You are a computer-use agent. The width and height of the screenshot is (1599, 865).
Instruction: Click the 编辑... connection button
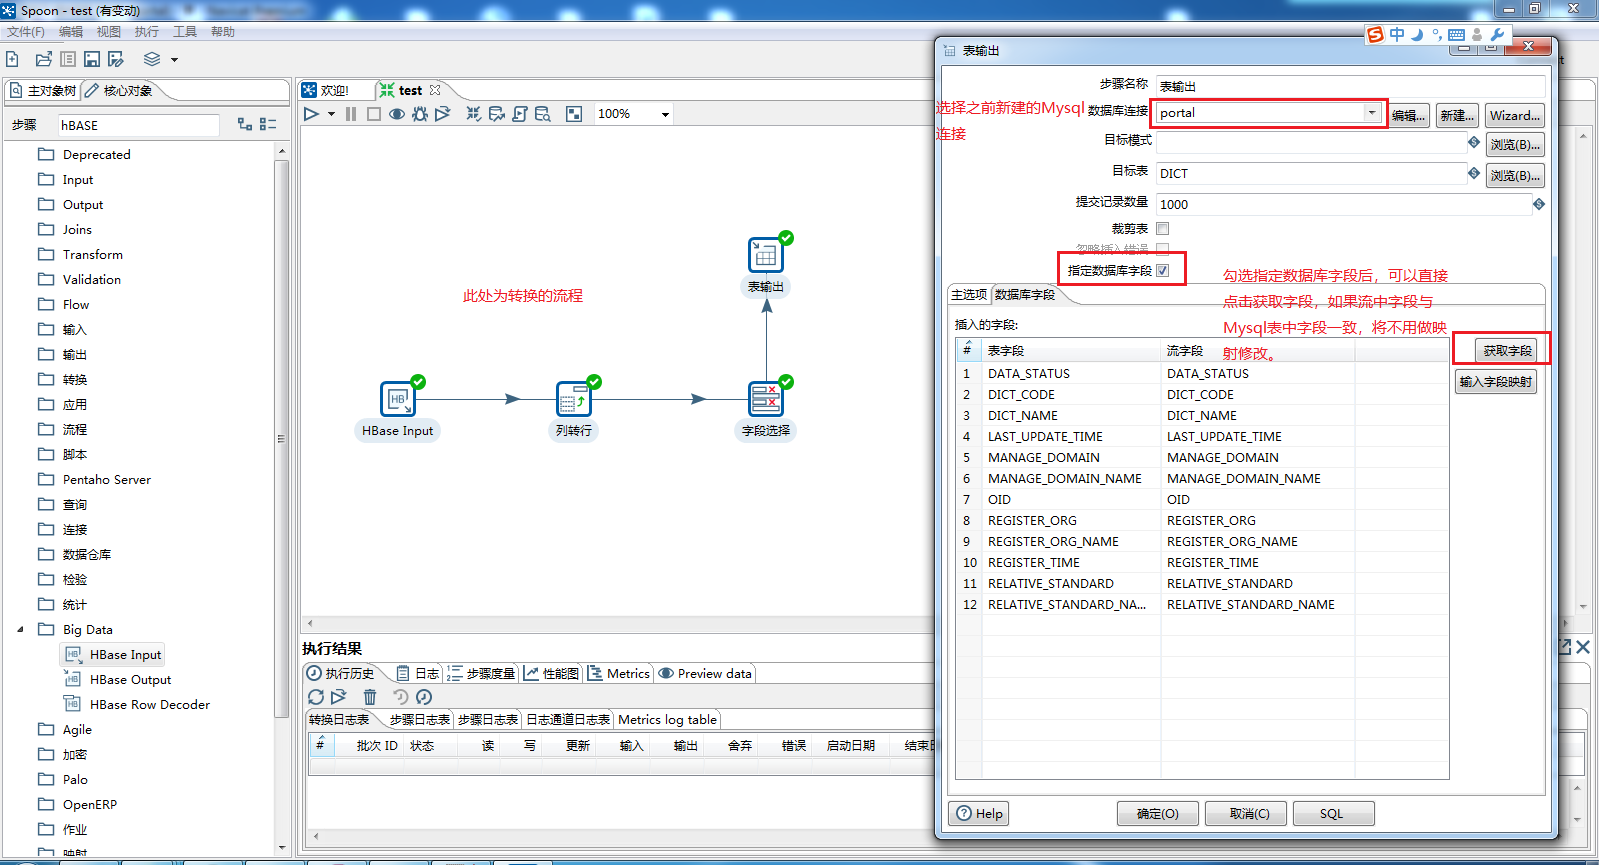click(x=1408, y=116)
